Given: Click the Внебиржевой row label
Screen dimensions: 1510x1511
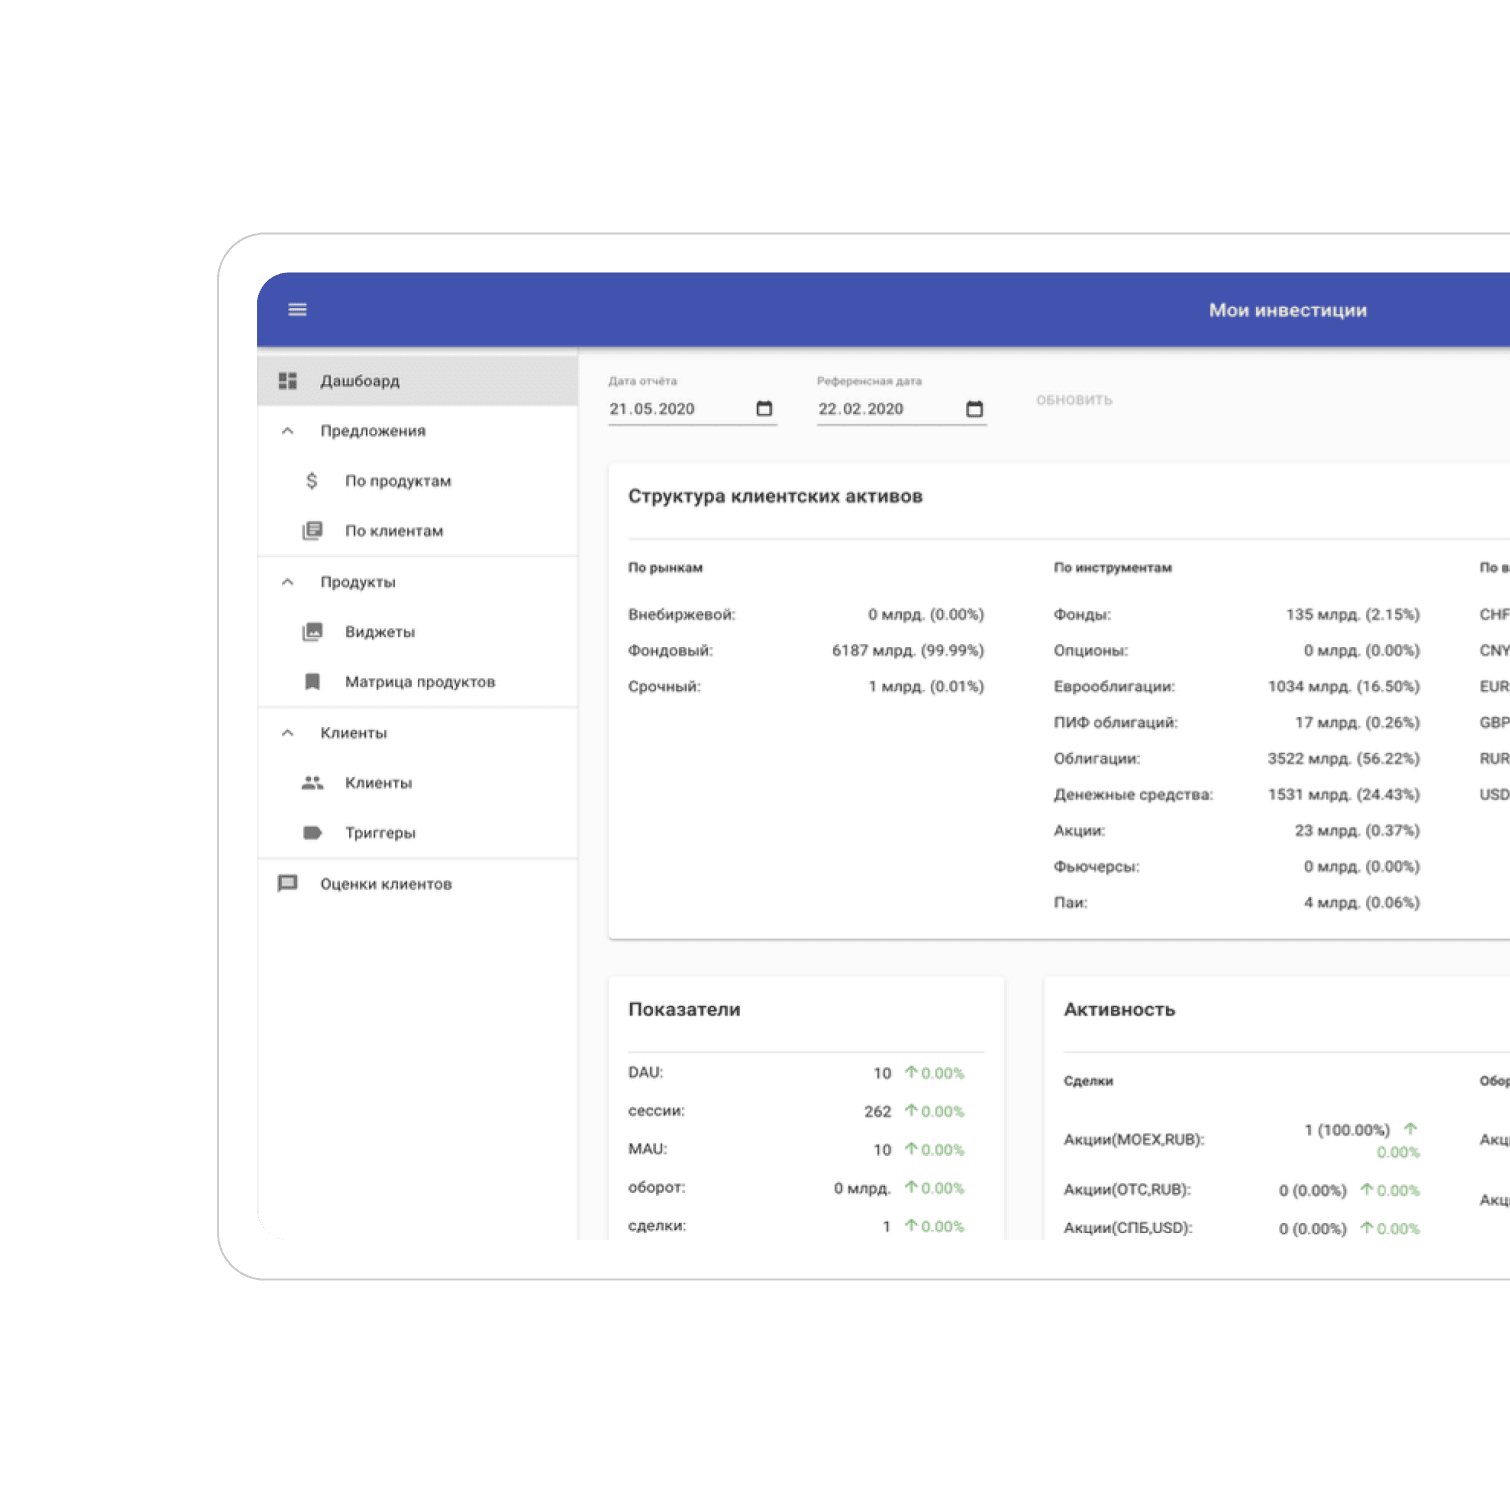Looking at the screenshot, I should (681, 614).
